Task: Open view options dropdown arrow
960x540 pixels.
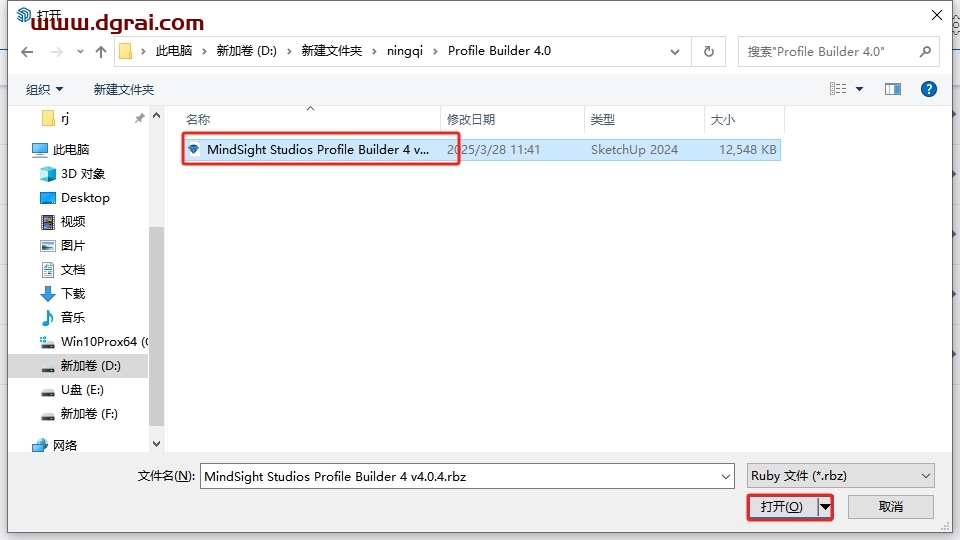Action: [860, 89]
